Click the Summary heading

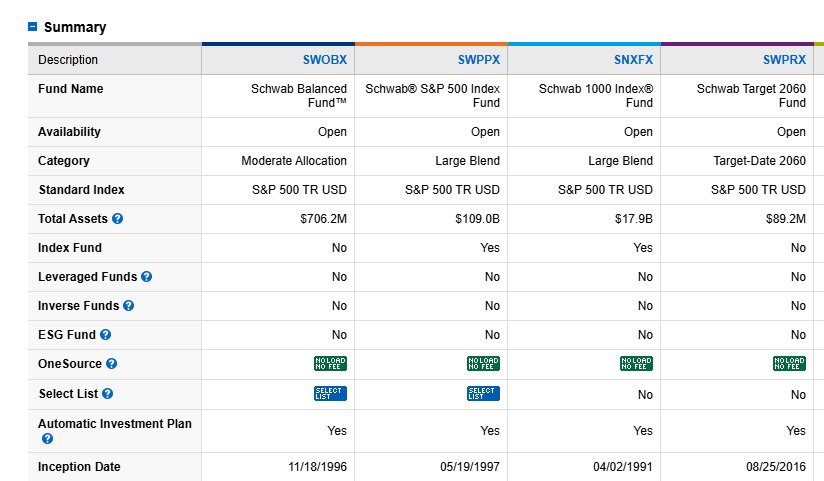pyautogui.click(x=75, y=27)
